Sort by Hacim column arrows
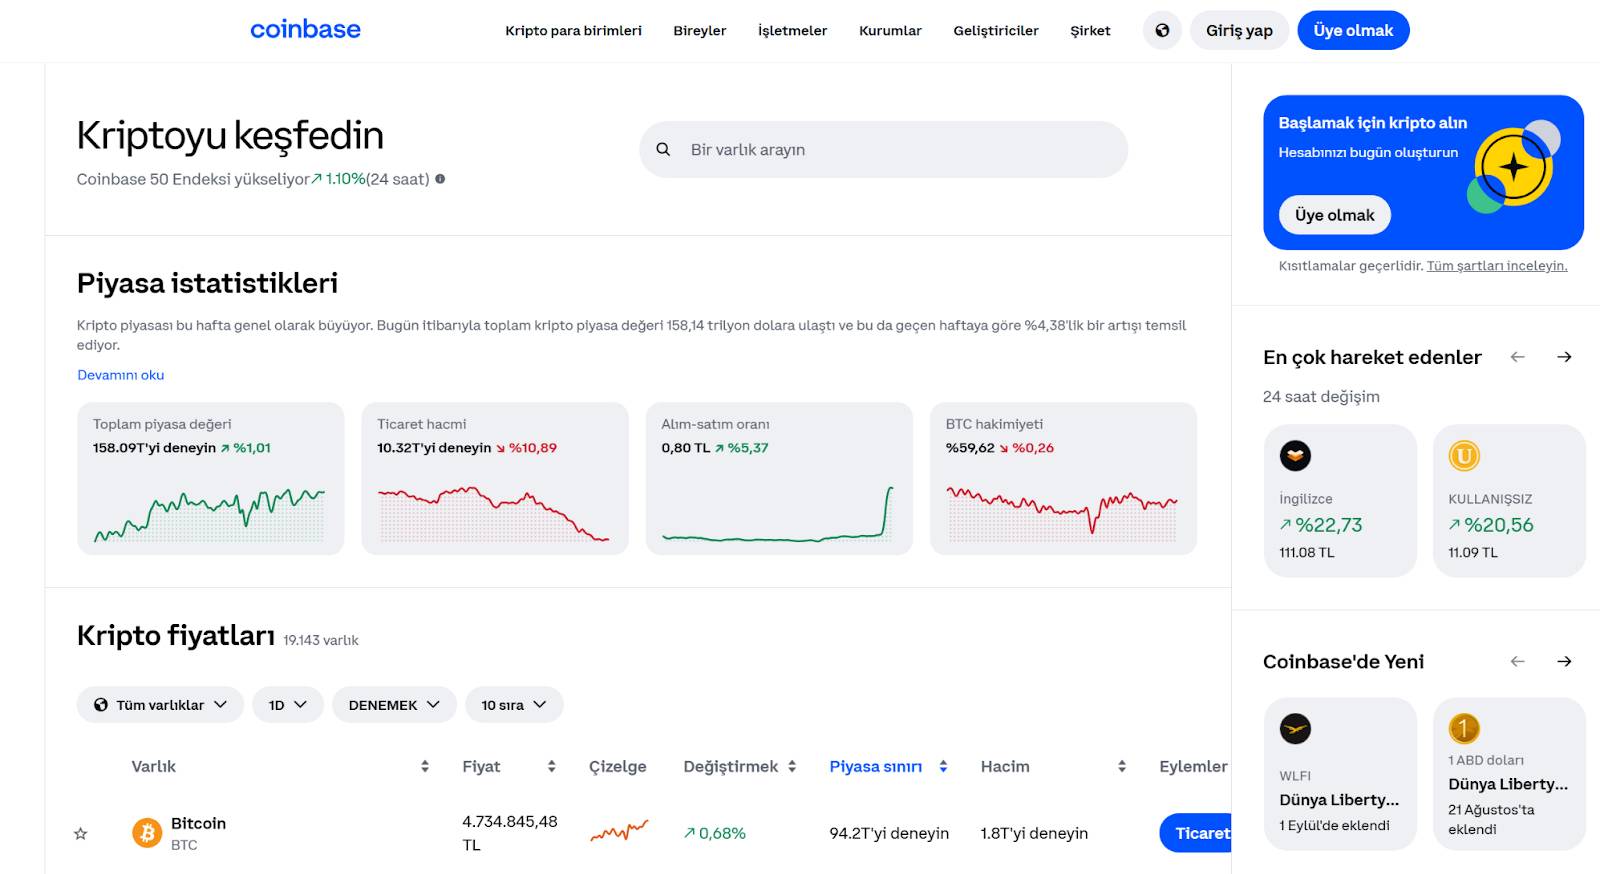This screenshot has height=874, width=1600. click(x=1122, y=766)
